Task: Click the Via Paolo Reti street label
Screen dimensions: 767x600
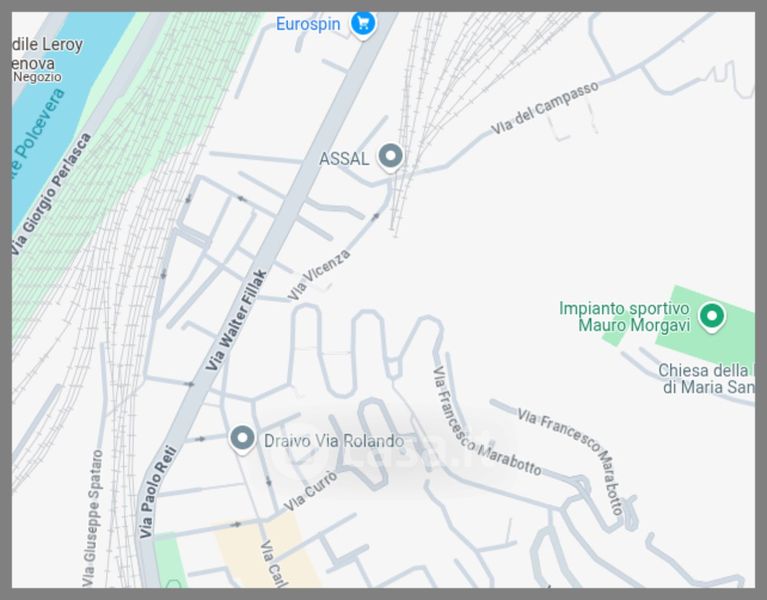Action: tap(157, 491)
